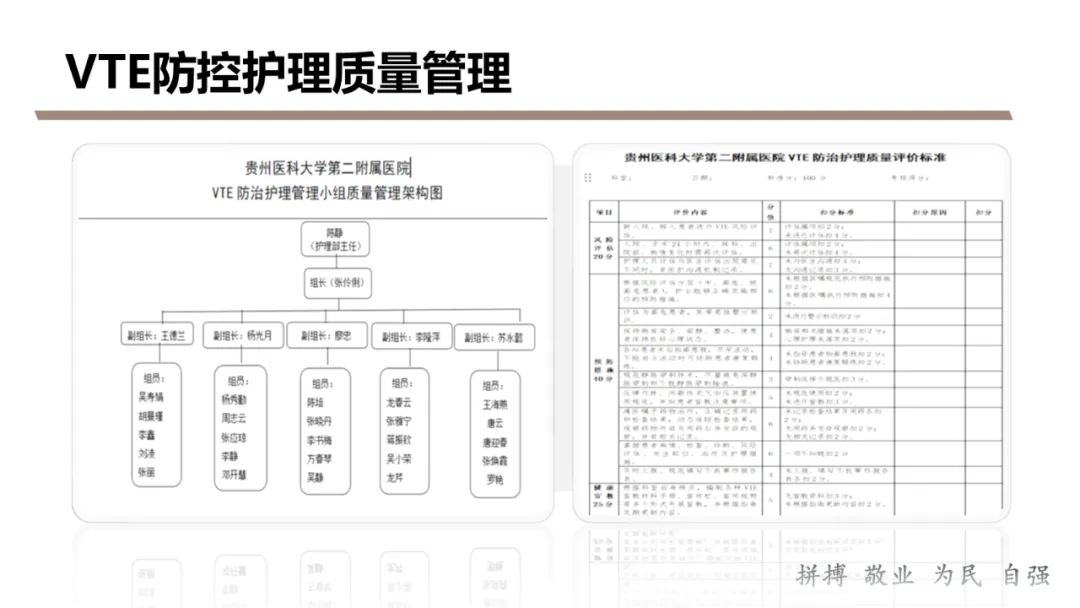1080x608 pixels.
Task: Click the 项目 column header
Action: [604, 212]
